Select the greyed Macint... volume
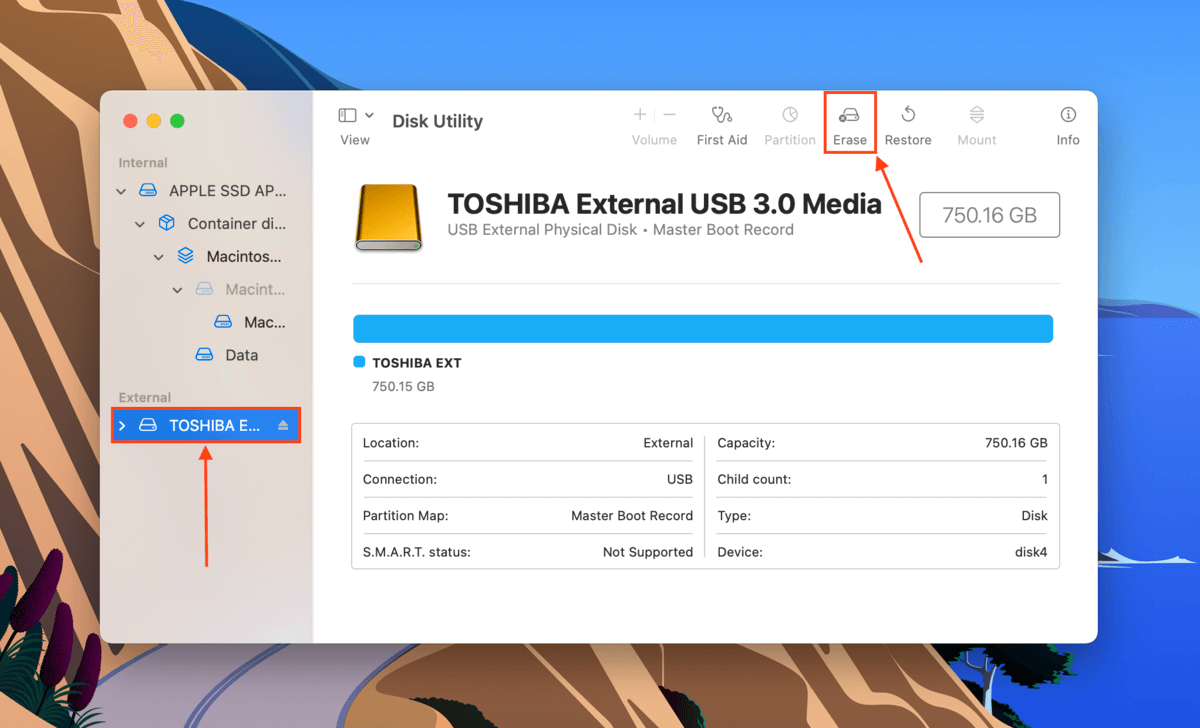 click(x=255, y=290)
